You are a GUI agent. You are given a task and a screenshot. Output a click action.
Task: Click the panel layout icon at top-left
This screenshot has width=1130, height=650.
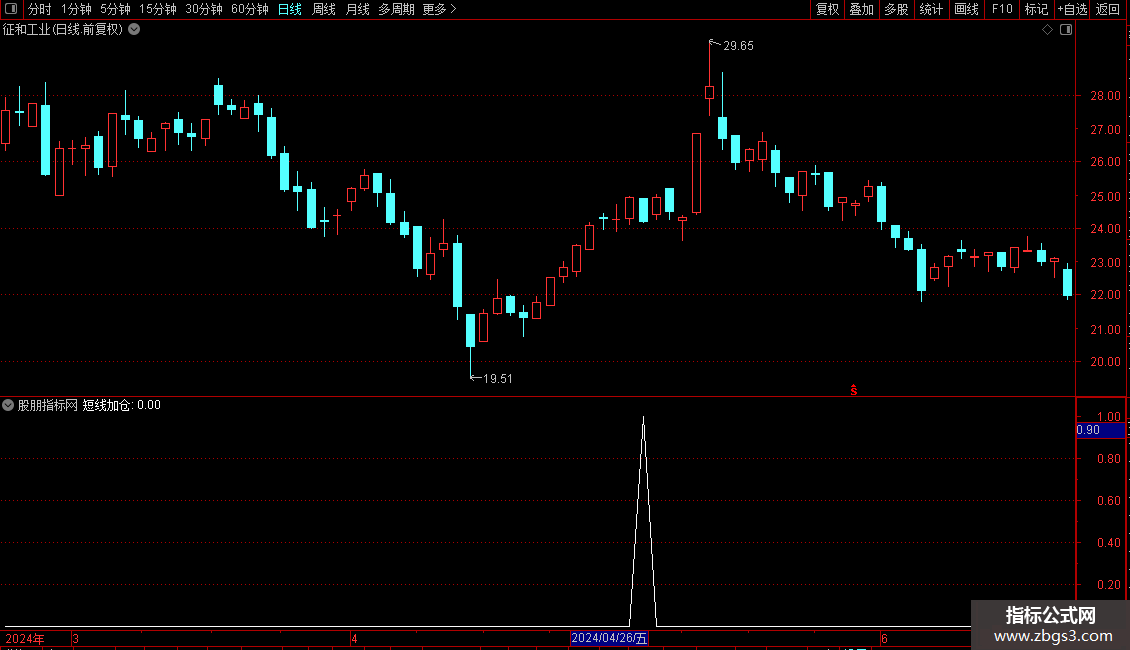pos(11,9)
